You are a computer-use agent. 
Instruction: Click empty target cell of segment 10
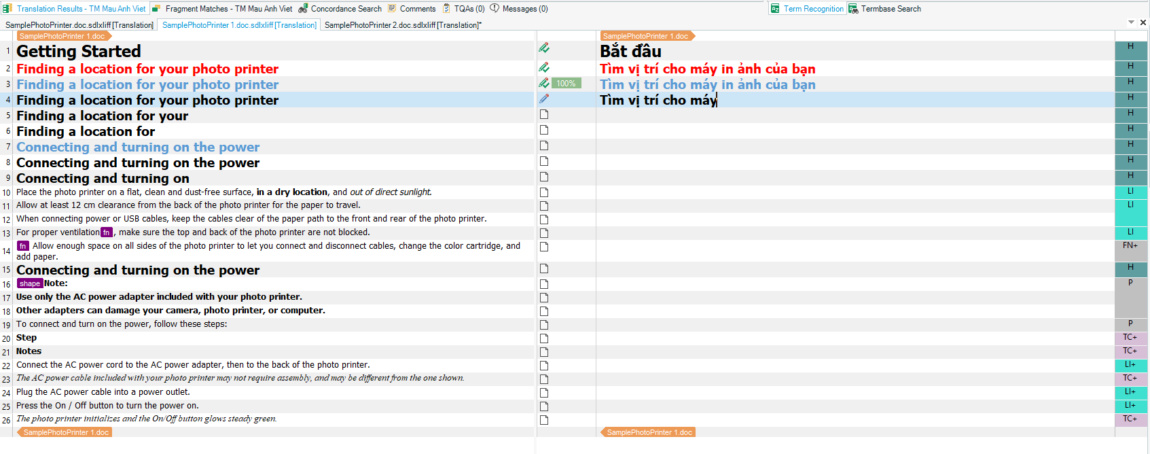tap(855, 191)
